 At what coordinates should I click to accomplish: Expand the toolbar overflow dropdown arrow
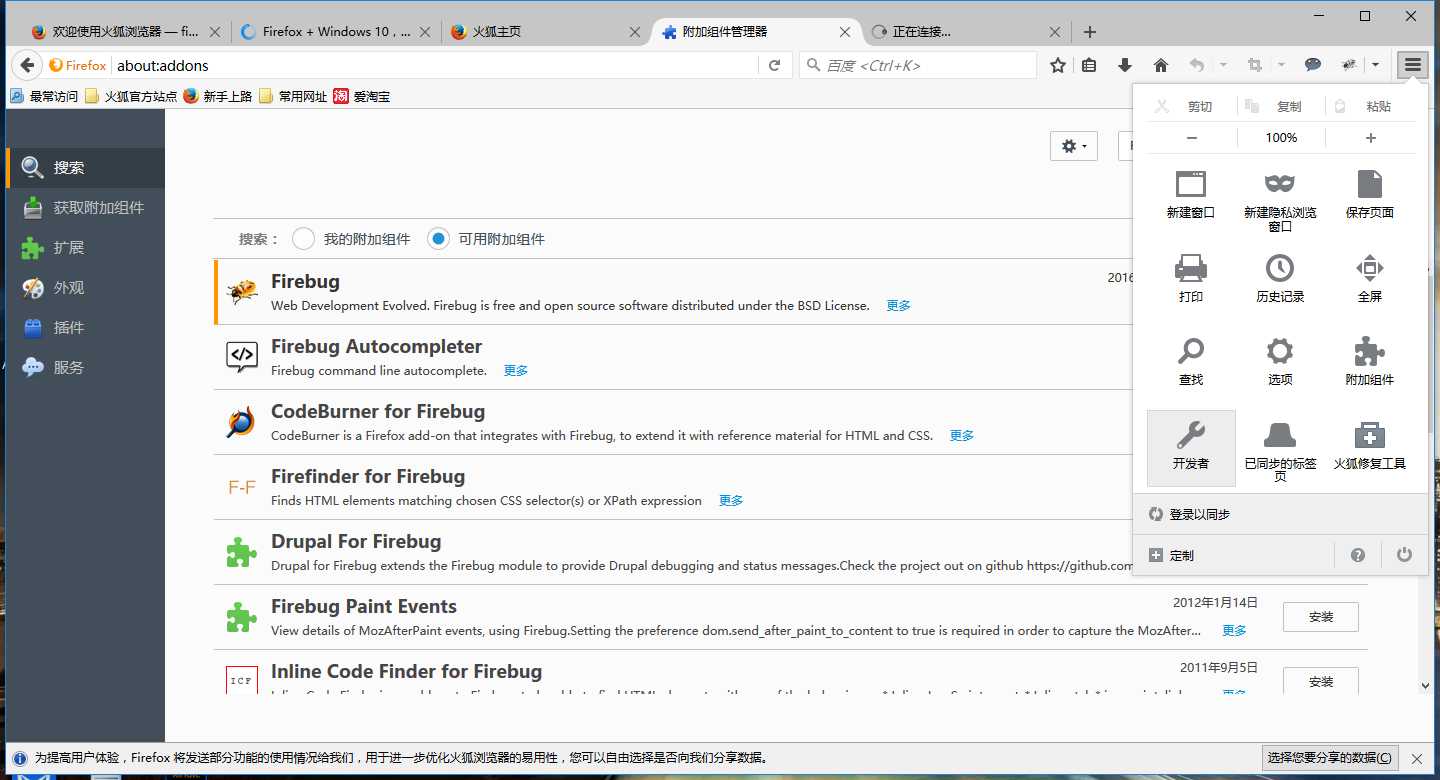click(1376, 65)
